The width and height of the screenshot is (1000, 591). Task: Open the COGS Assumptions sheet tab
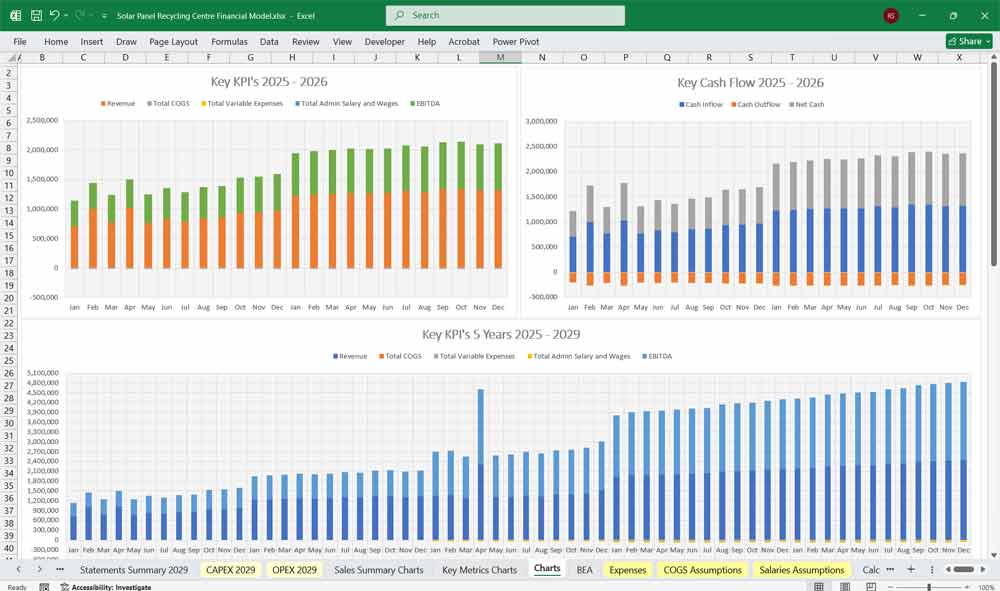(x=702, y=569)
